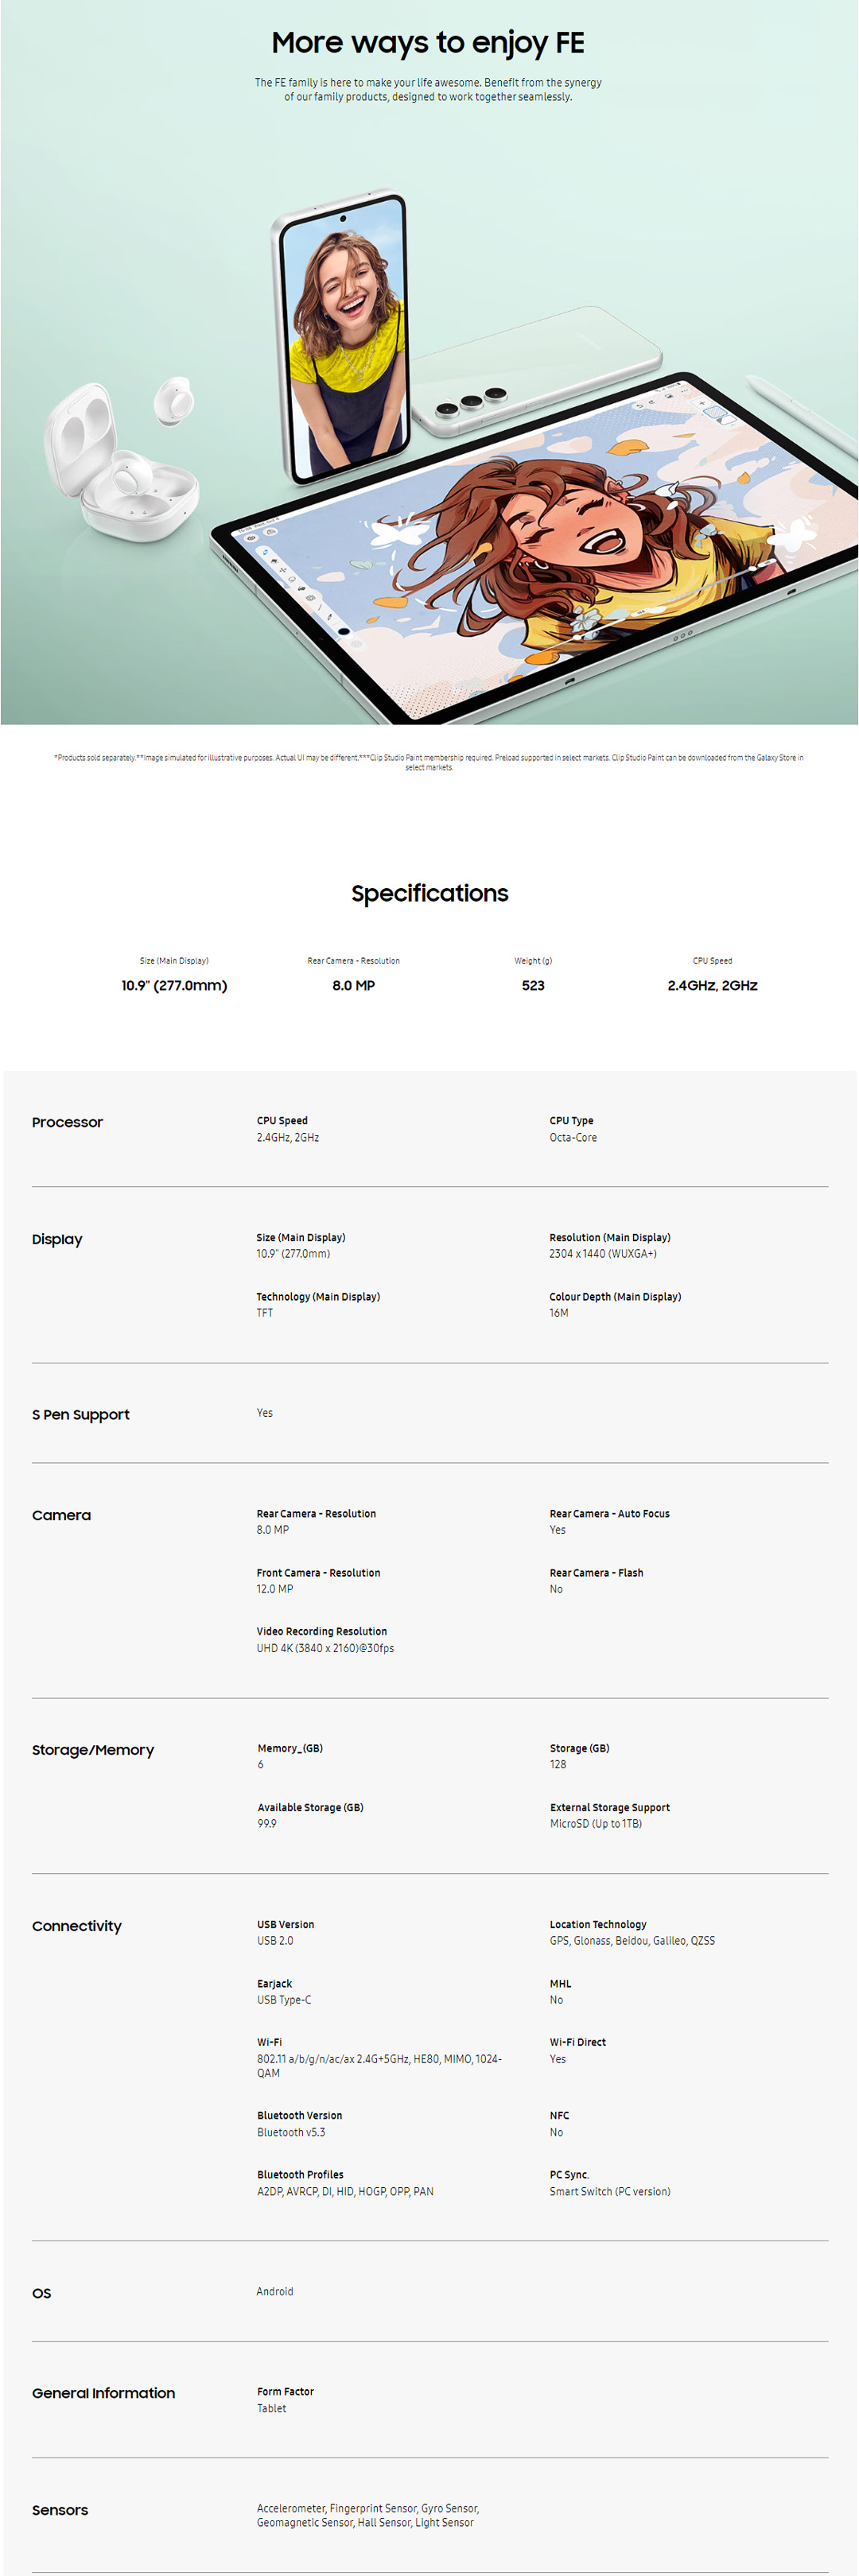Click the "Smart Switch (PC version)" text
This screenshot has width=859, height=2576.
click(609, 2191)
